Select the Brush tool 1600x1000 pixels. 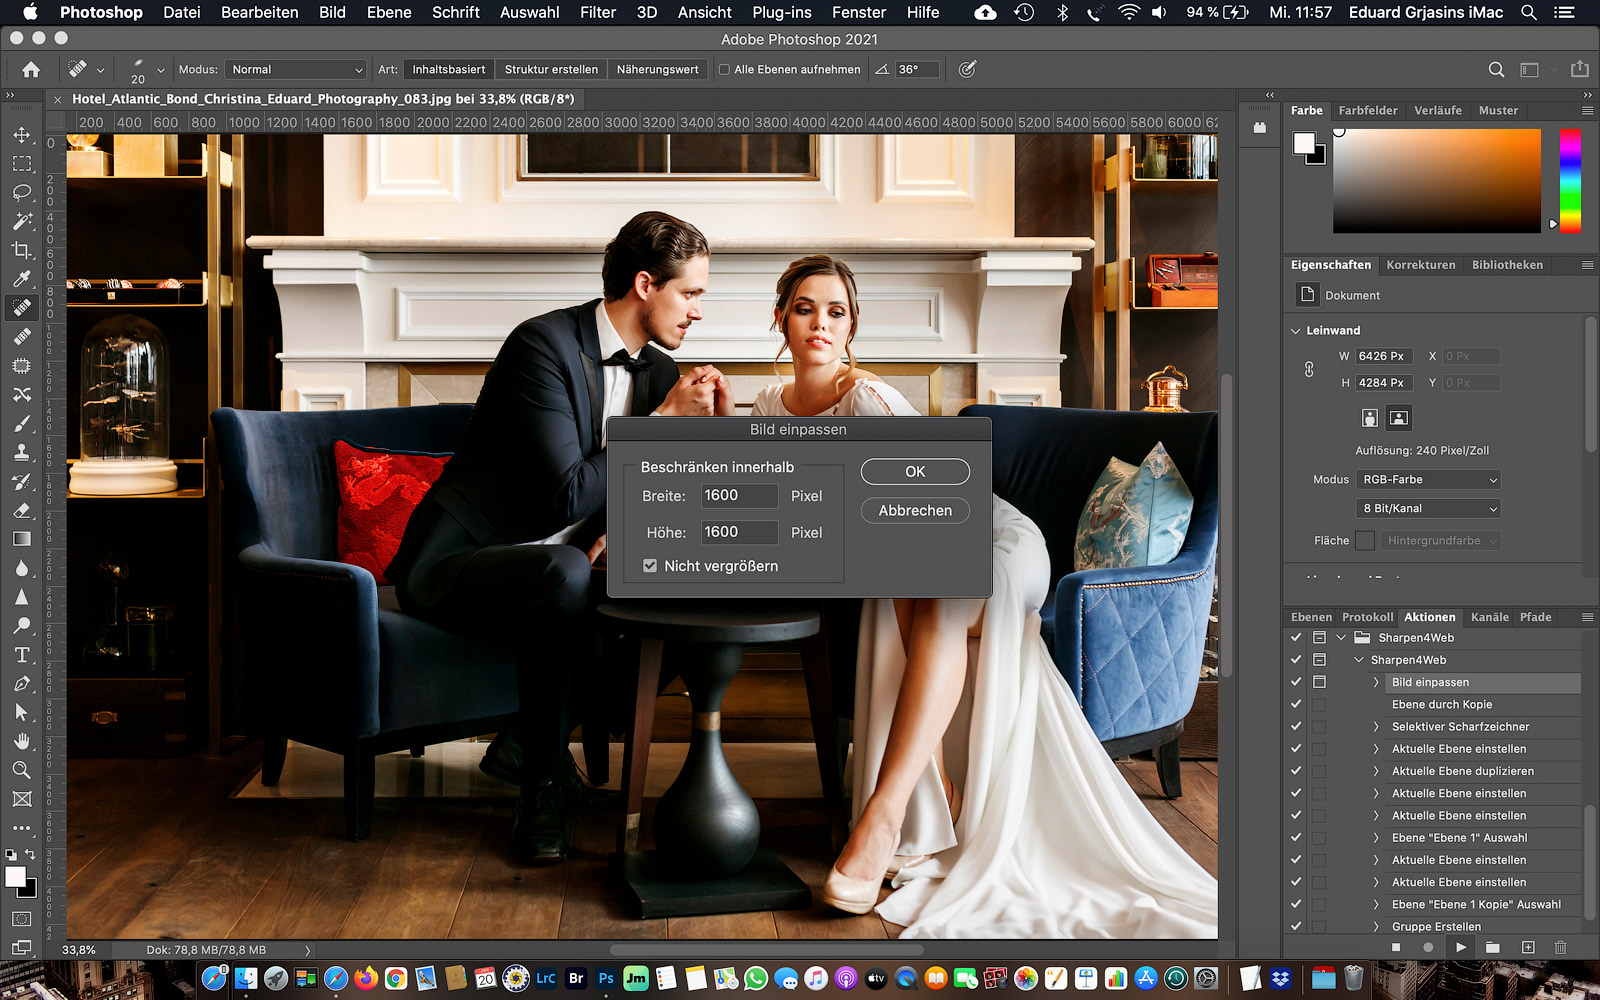[x=22, y=423]
